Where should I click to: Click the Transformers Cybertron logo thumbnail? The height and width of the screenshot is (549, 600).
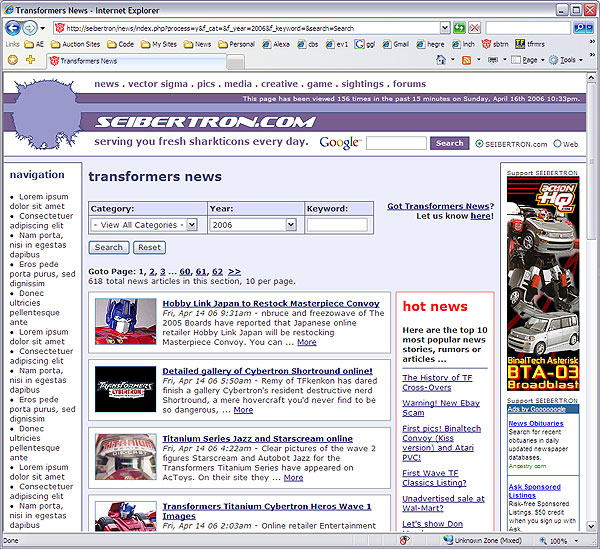[x=126, y=389]
